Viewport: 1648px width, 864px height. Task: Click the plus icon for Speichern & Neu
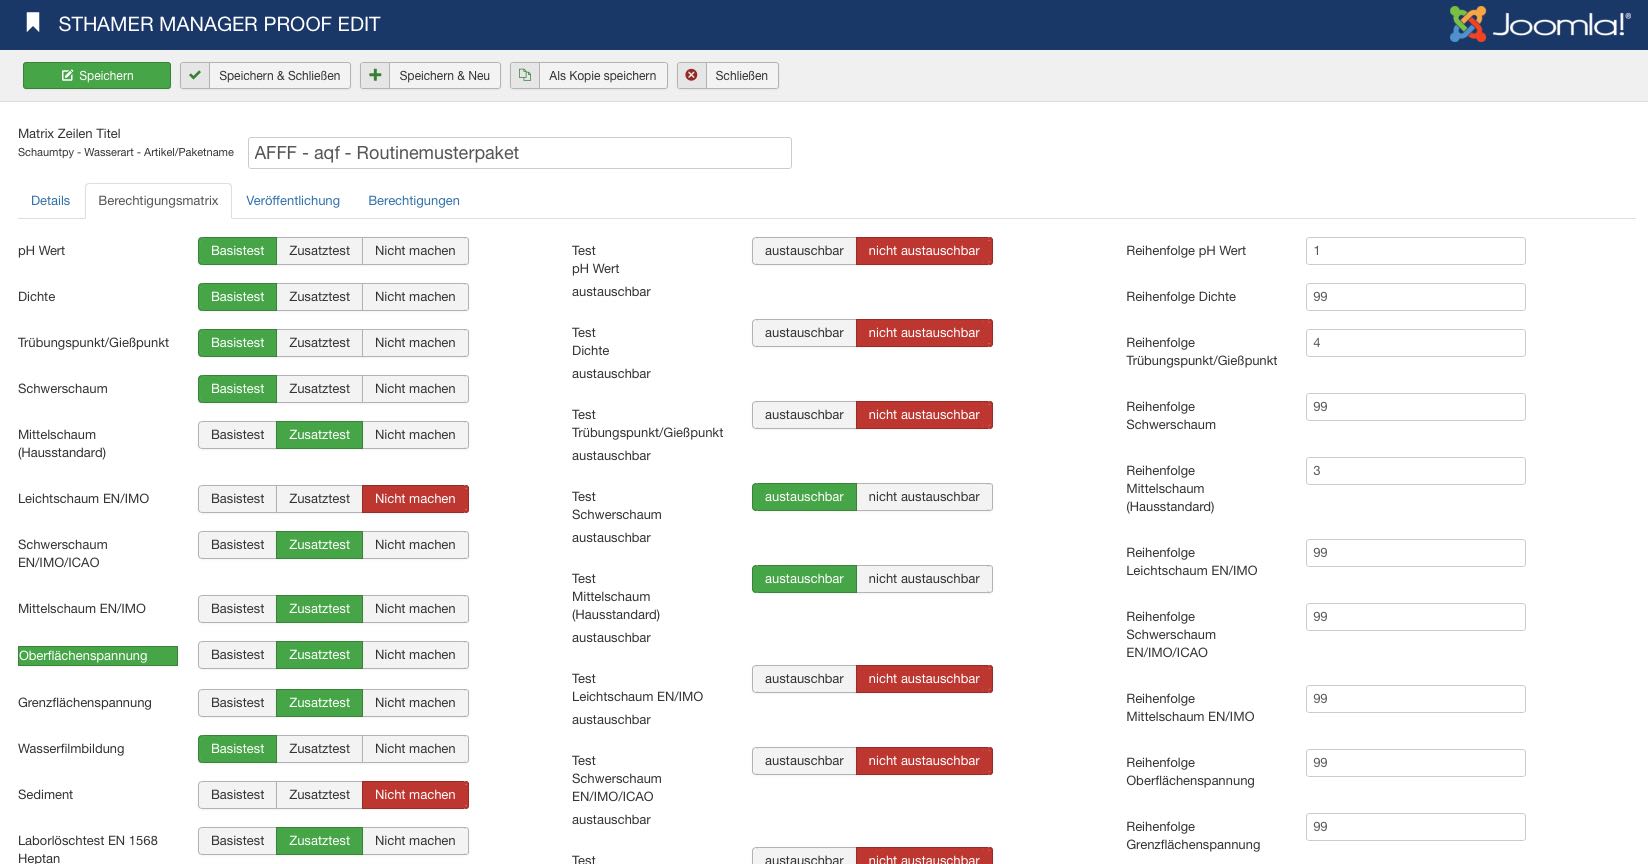[x=375, y=76]
